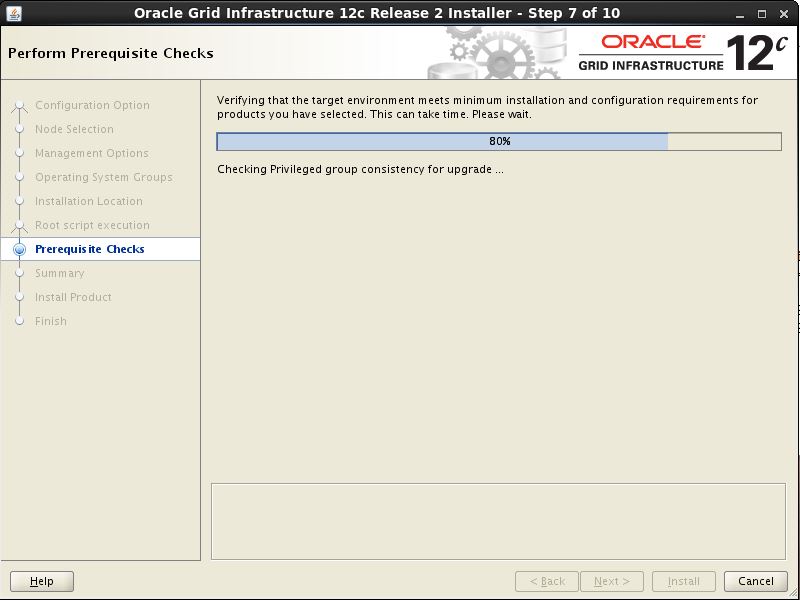Click the Help button
800x601 pixels.
42,581
